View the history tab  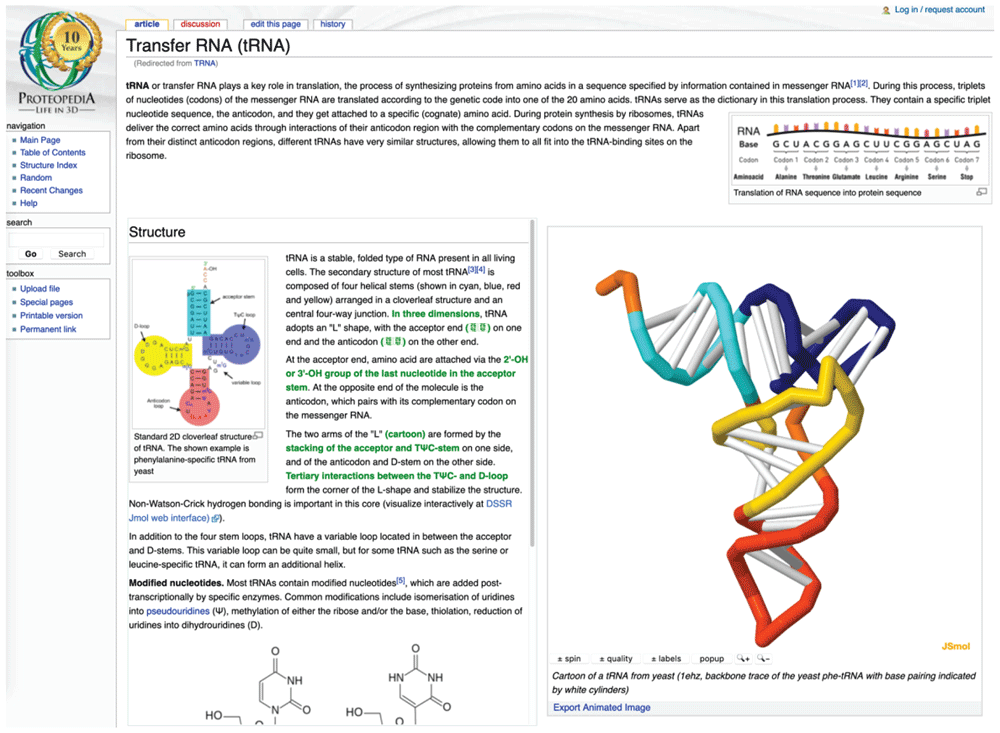click(x=333, y=24)
